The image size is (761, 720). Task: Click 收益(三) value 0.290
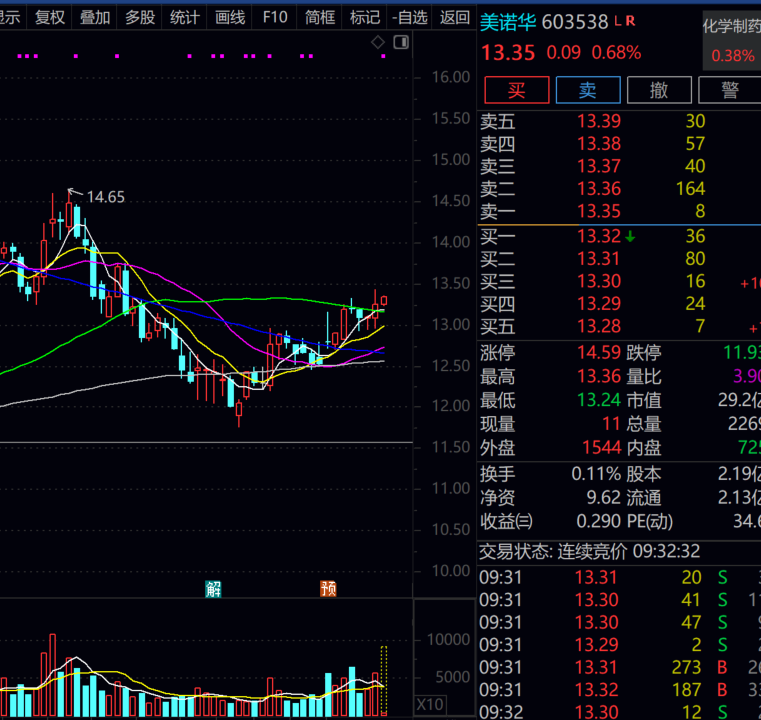tap(598, 521)
